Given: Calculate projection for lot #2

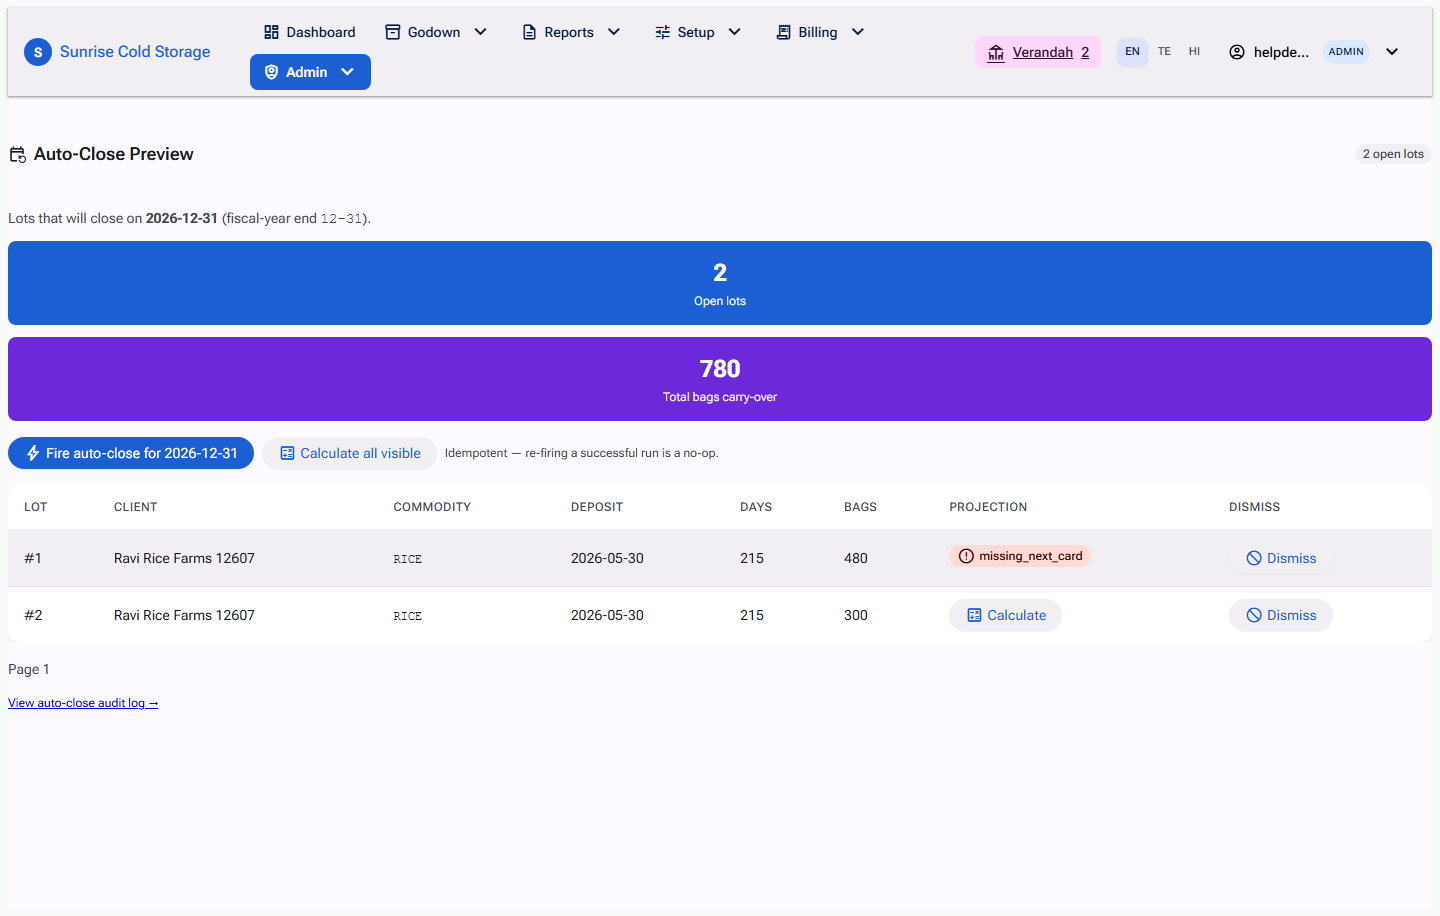Looking at the screenshot, I should point(1005,615).
